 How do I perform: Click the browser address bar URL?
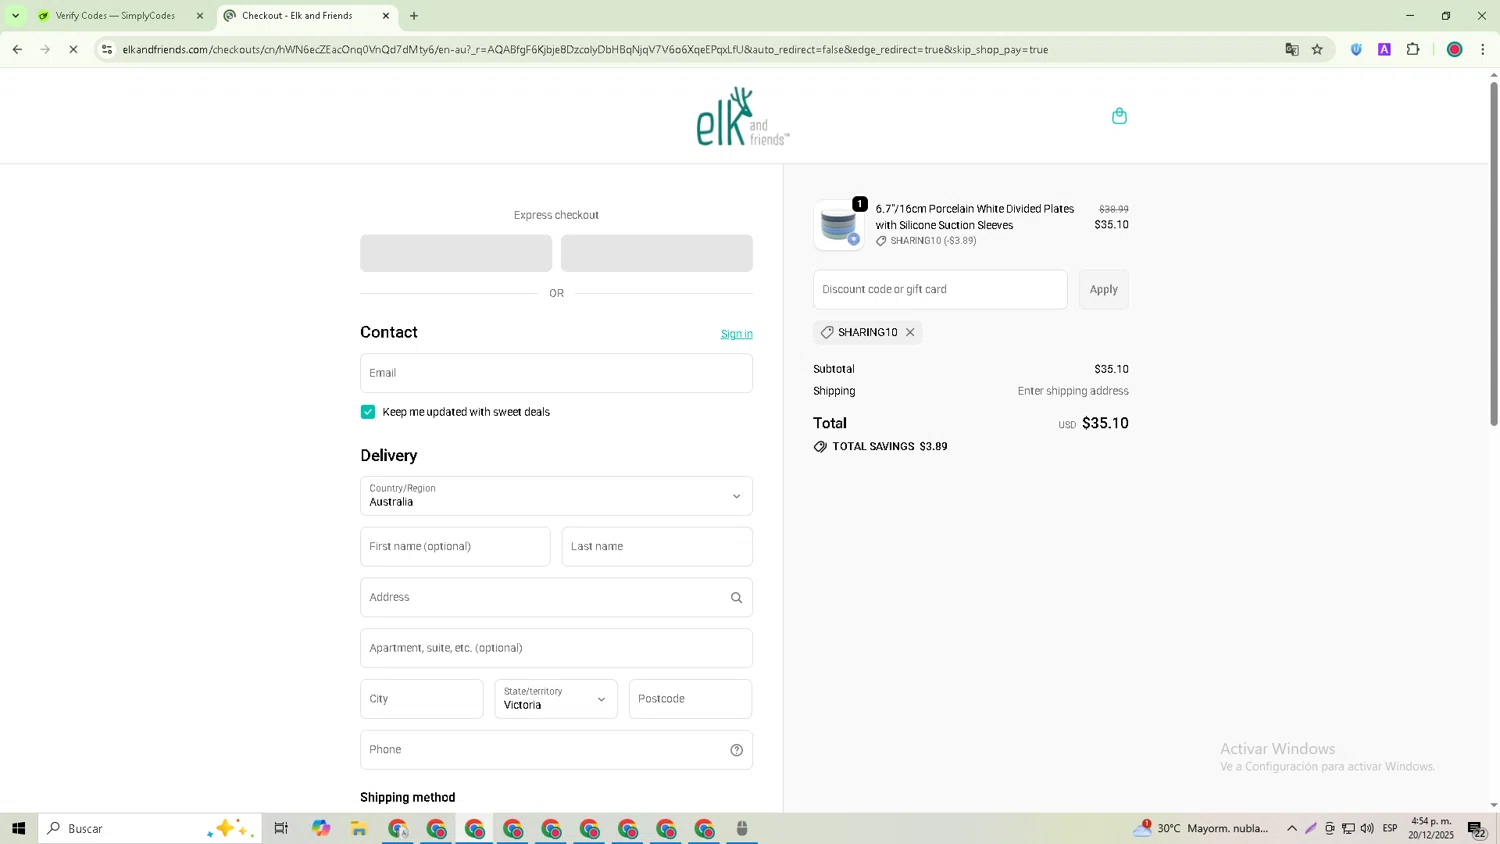coord(585,49)
